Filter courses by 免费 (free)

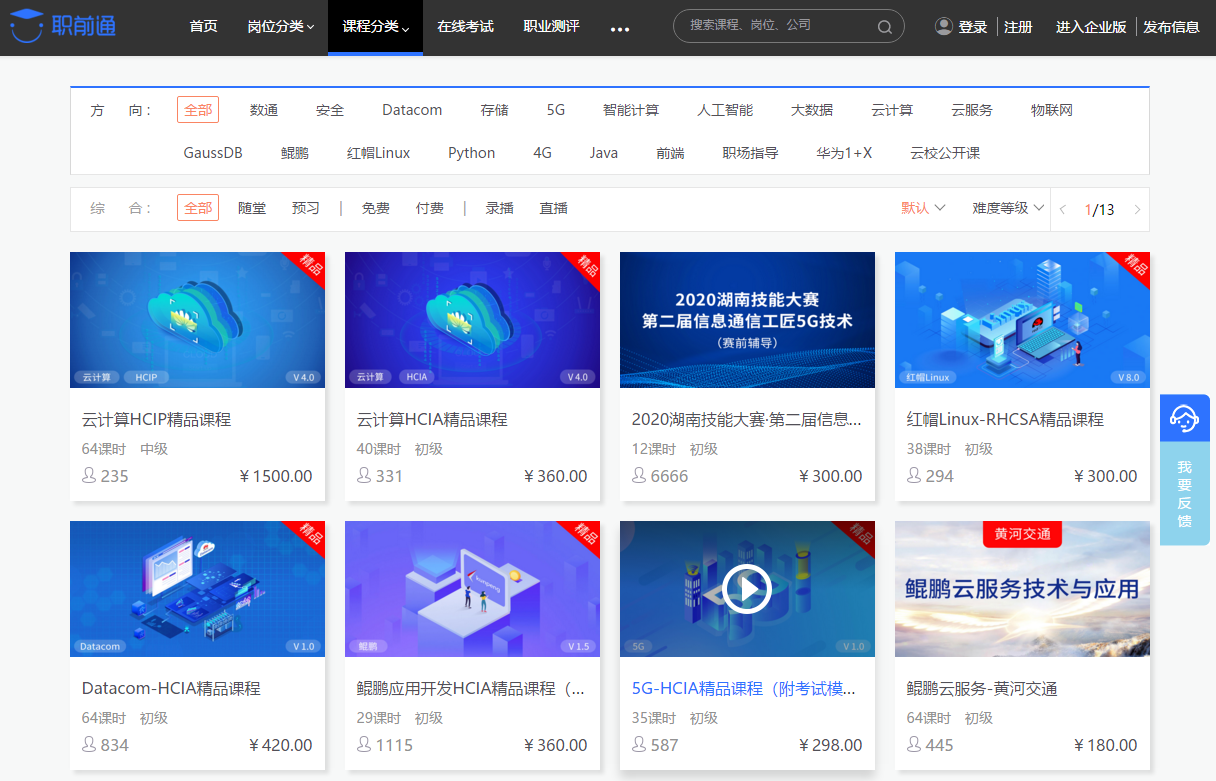click(x=375, y=208)
